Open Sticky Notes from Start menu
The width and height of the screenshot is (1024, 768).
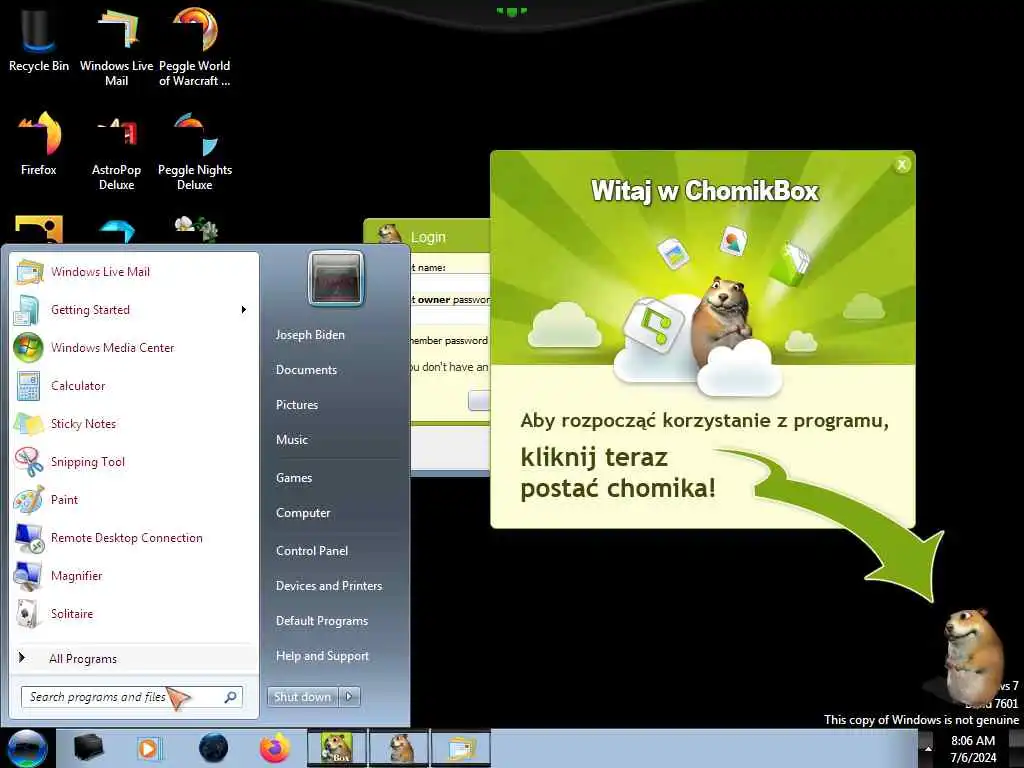click(134, 423)
